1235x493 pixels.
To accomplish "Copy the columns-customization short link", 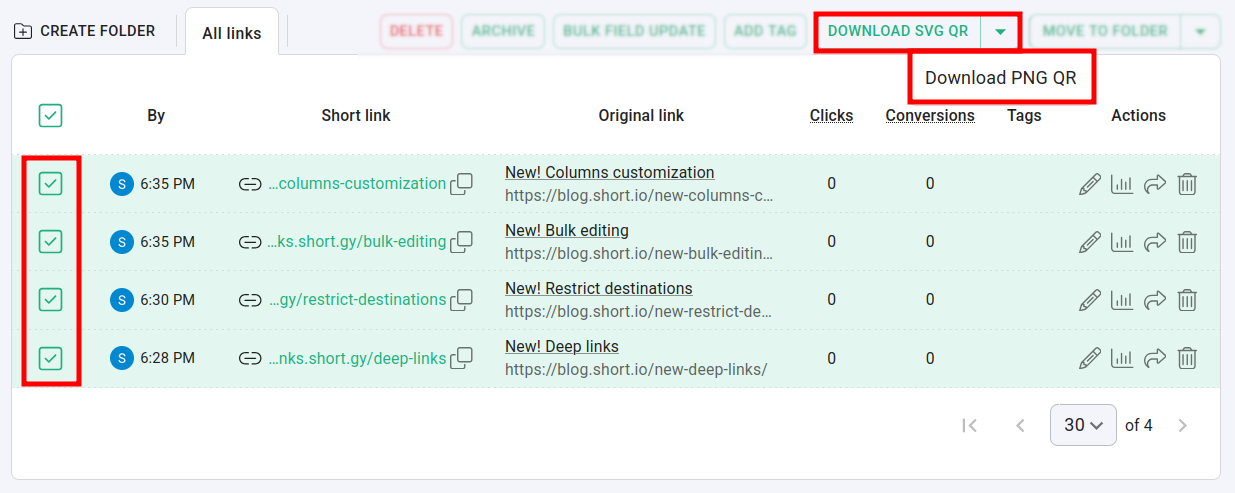I will (462, 184).
